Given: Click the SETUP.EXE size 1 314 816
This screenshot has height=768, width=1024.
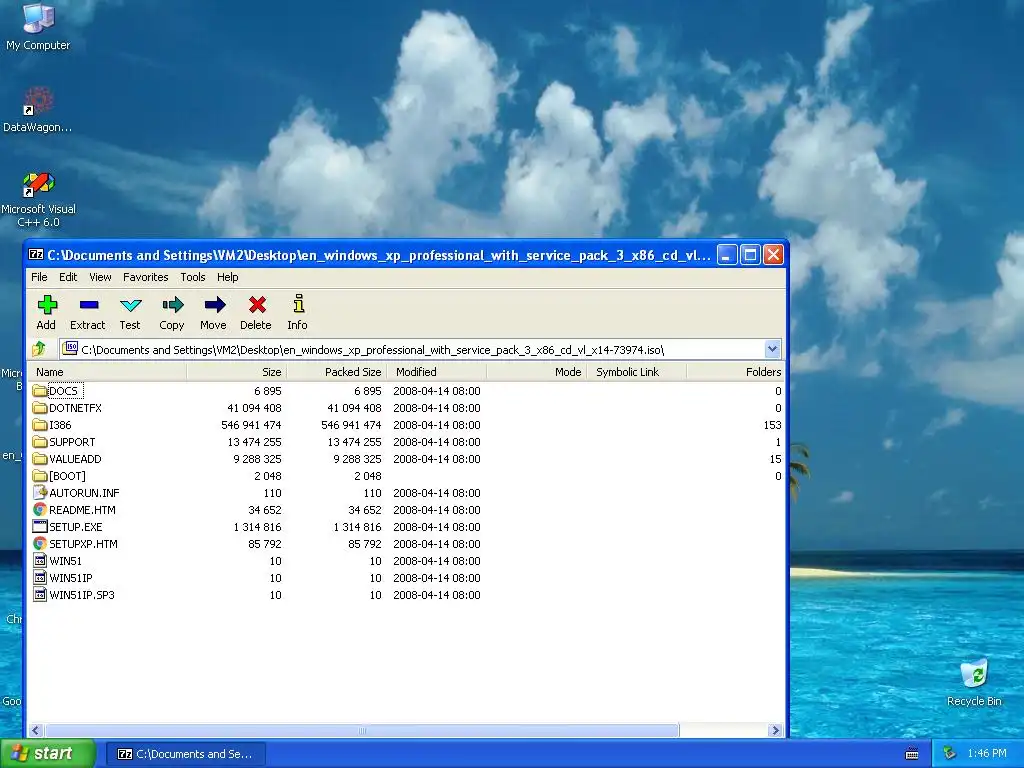Looking at the screenshot, I should click(257, 526).
